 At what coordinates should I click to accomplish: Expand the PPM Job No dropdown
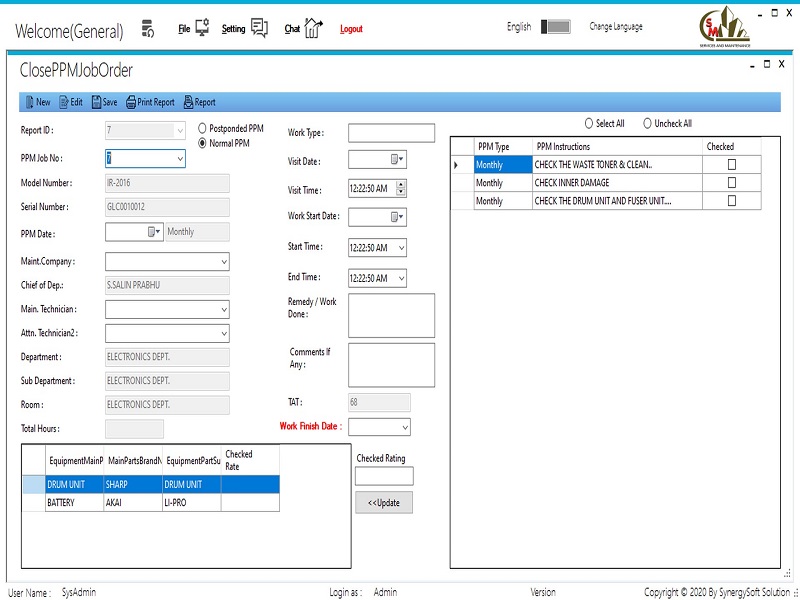(180, 158)
